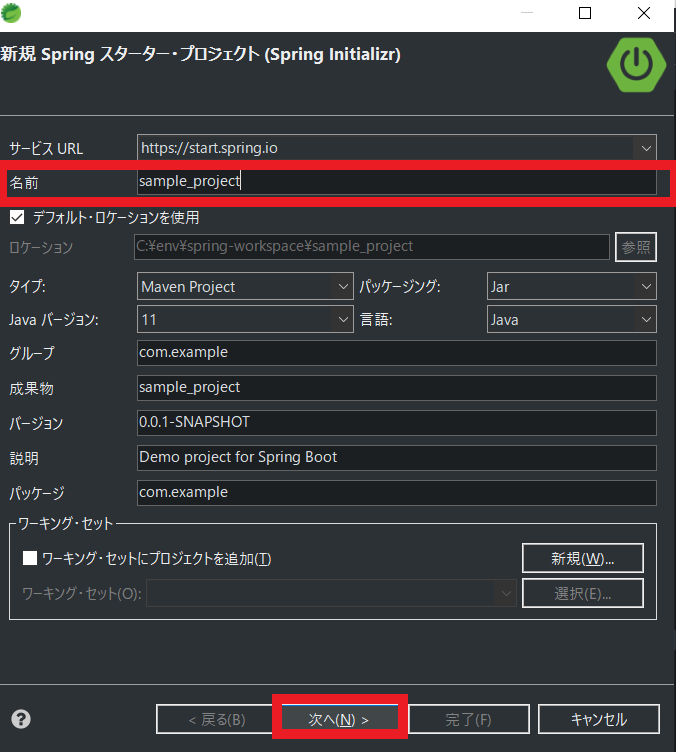Click the バージョン field 0.0.1-SNAPSHOT
The image size is (676, 752).
(396, 423)
